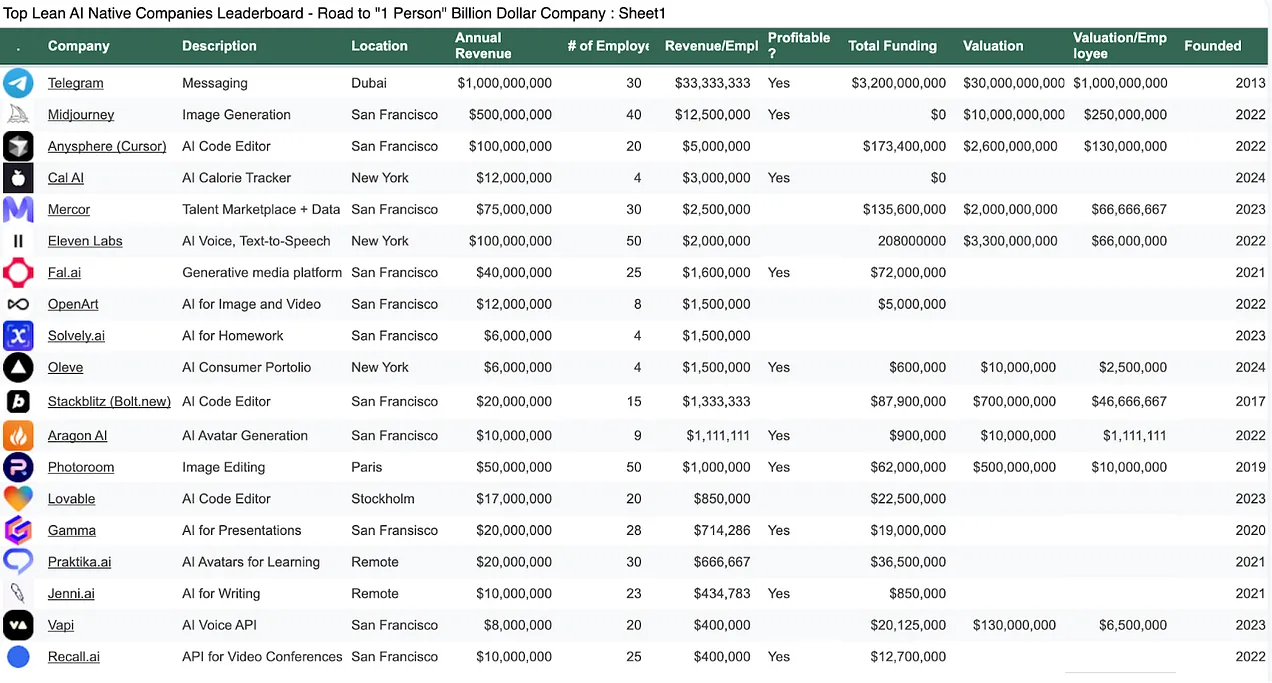This screenshot has height=683, width=1272.
Task: Click the Photoroom P logo icon
Action: pos(18,467)
